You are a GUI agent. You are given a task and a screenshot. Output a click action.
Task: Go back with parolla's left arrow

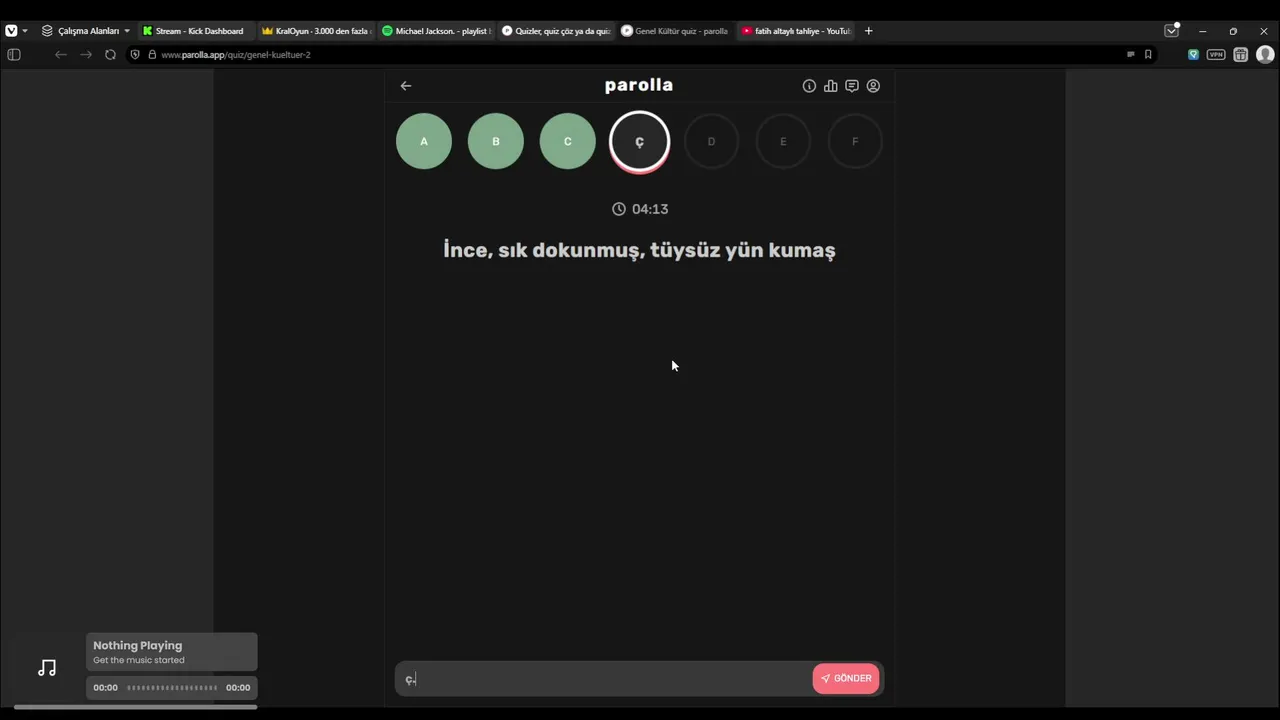[406, 86]
